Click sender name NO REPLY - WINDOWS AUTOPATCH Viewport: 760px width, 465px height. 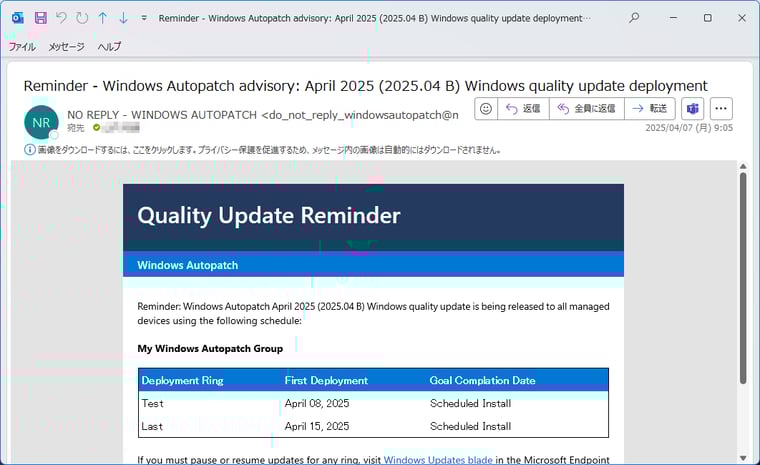click(x=162, y=115)
